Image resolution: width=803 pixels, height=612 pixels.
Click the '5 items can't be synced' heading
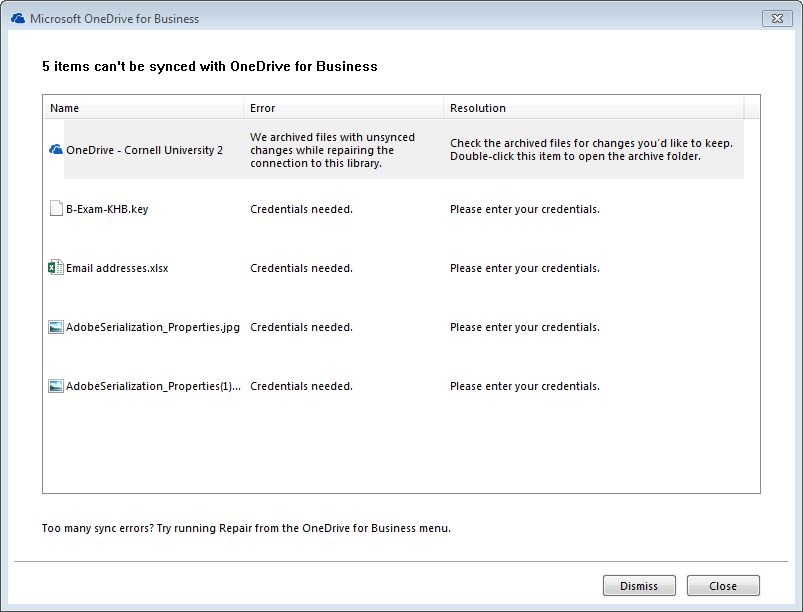click(210, 66)
